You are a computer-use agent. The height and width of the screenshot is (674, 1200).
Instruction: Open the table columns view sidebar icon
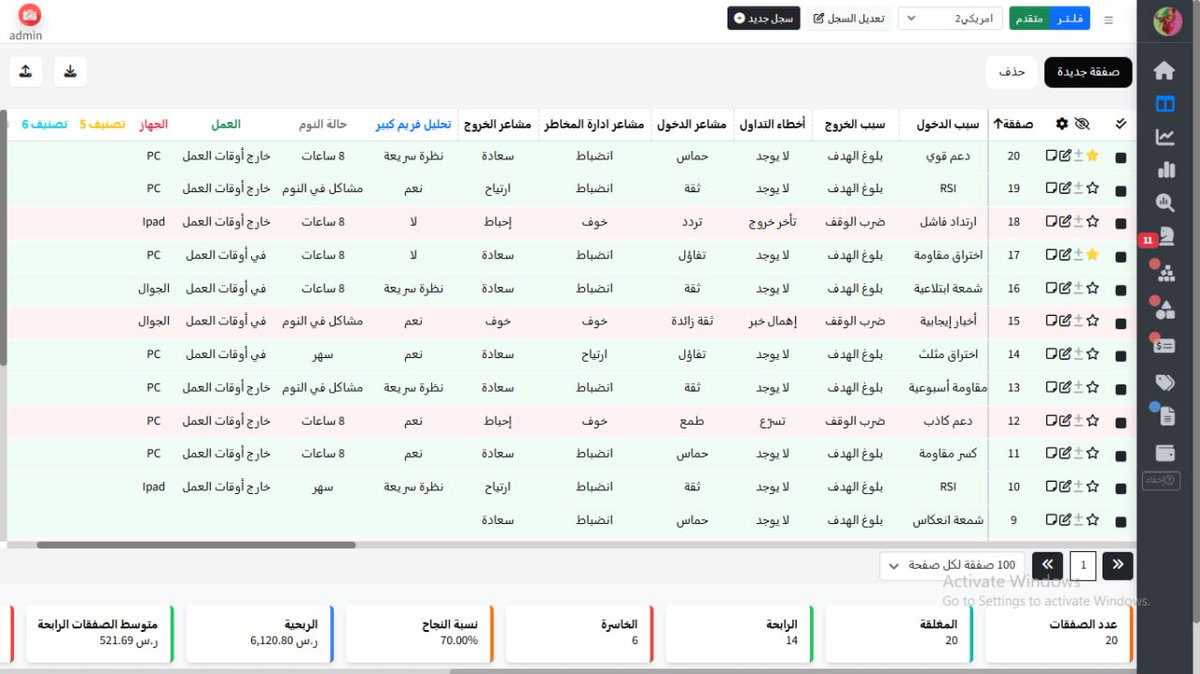pyautogui.click(x=1164, y=104)
